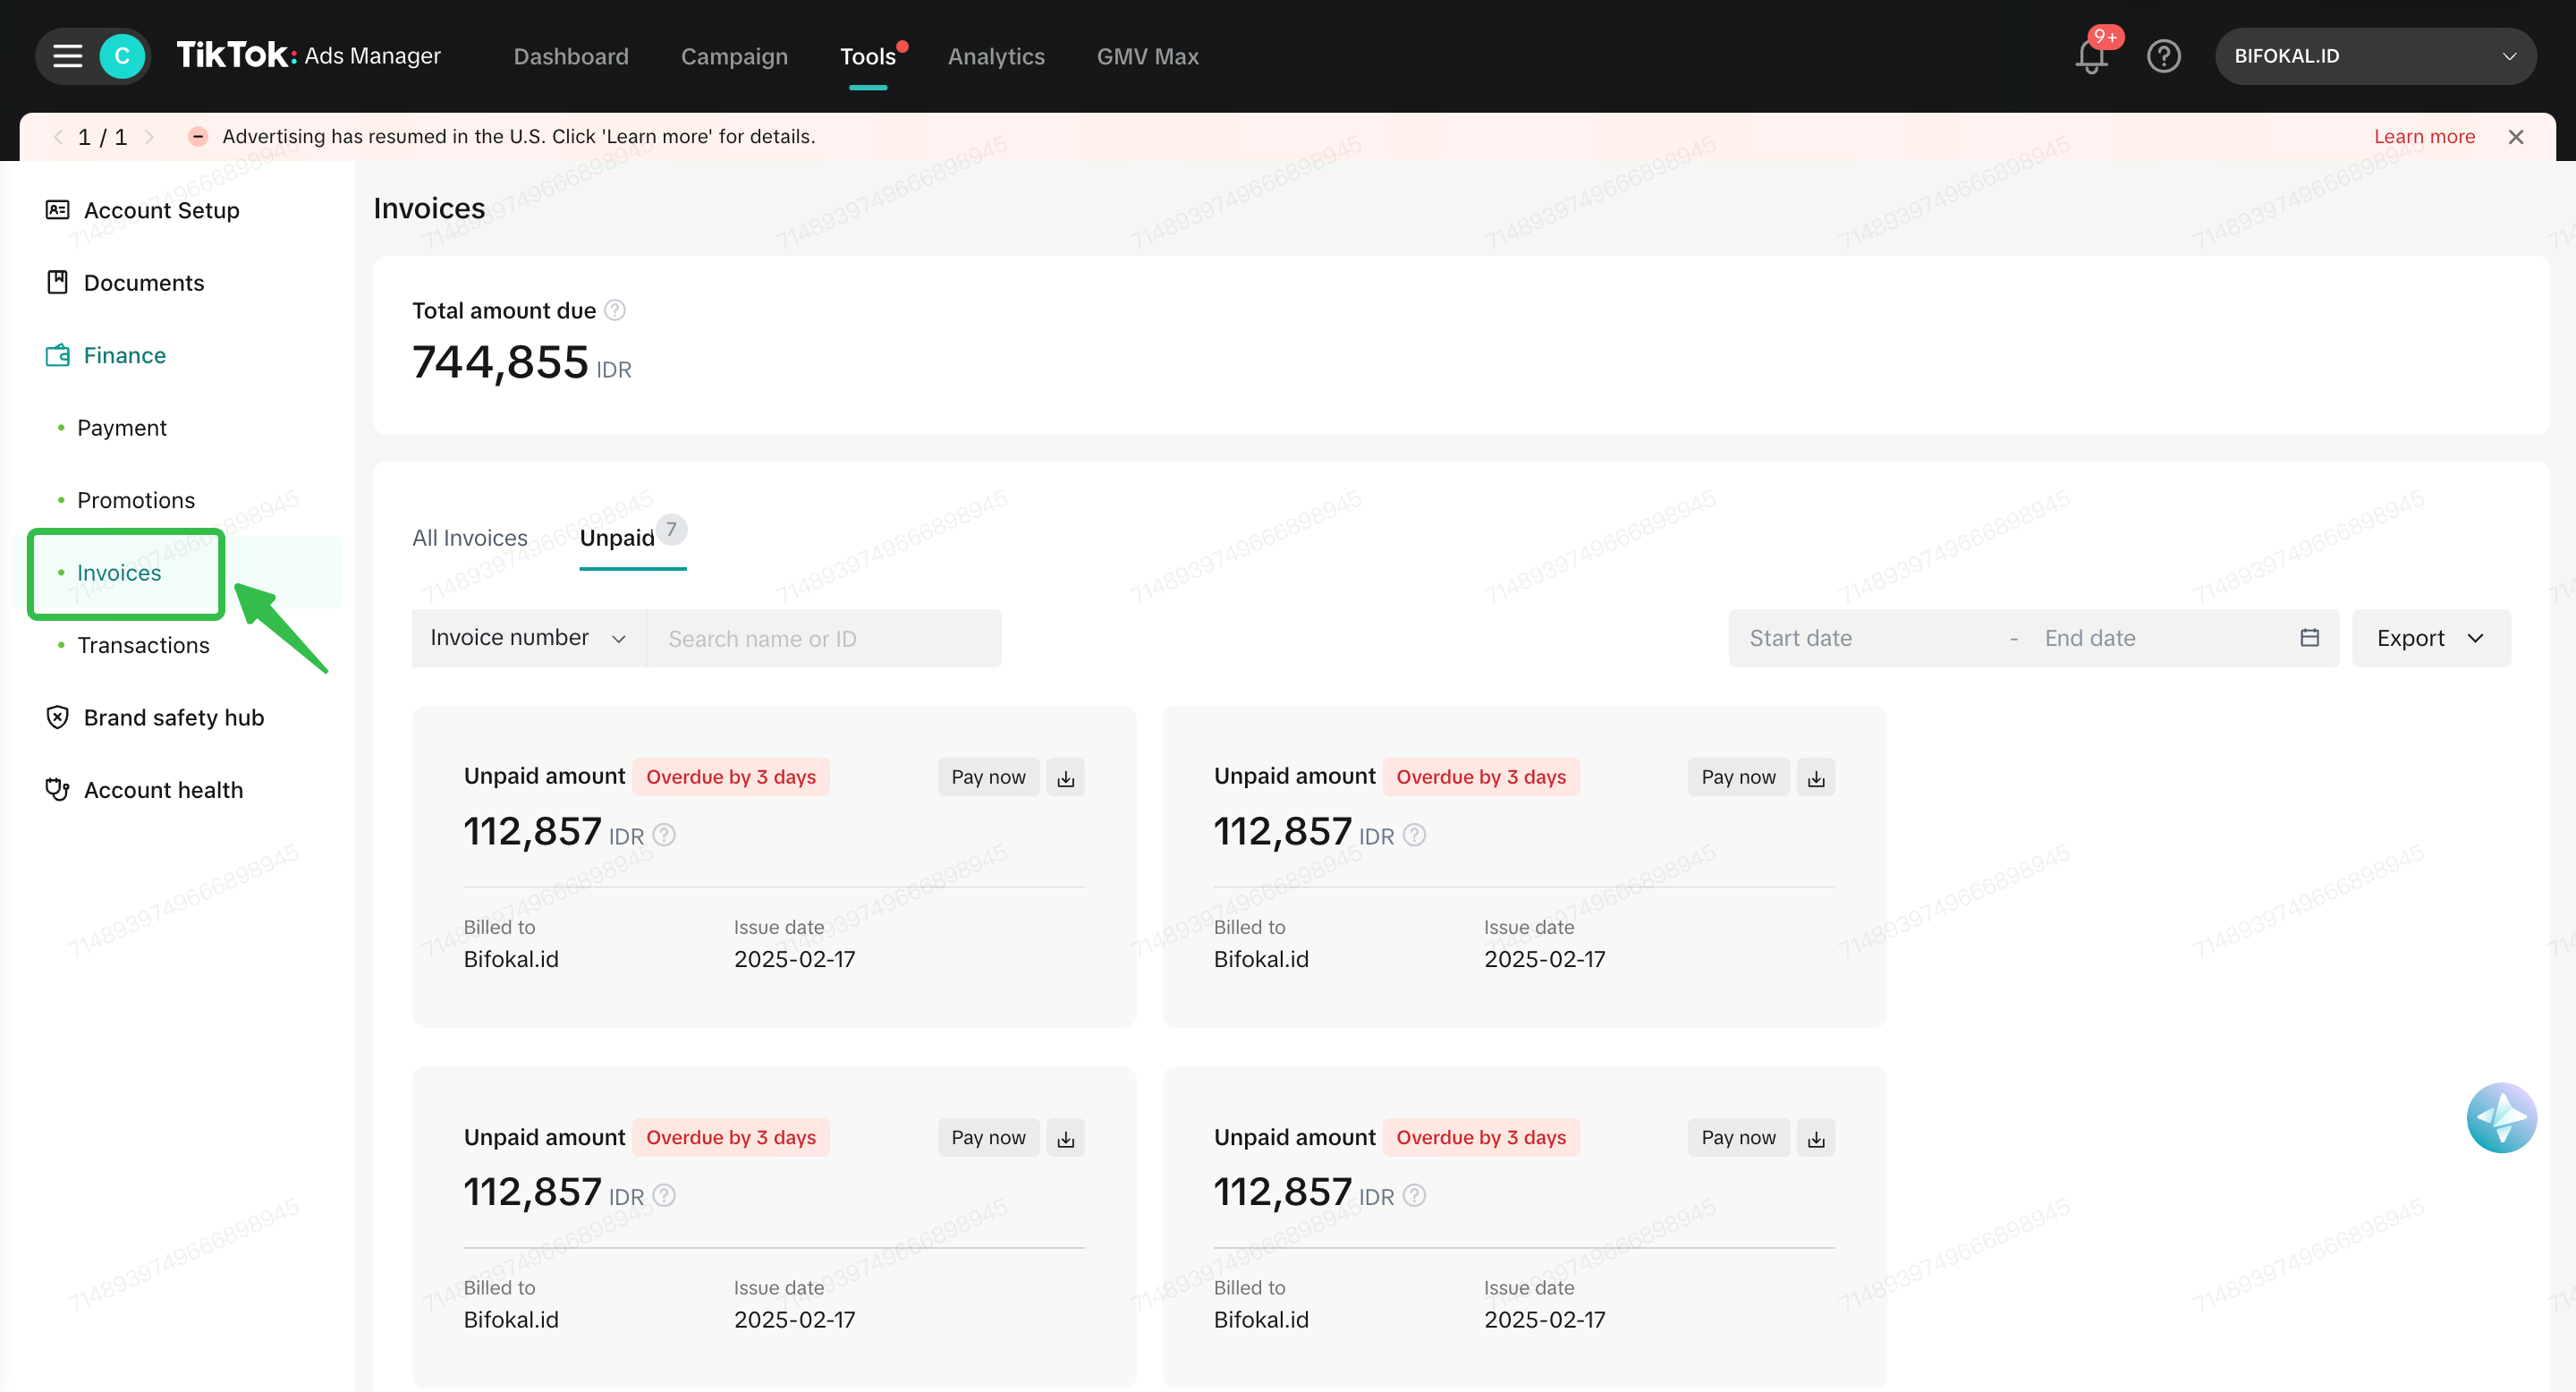This screenshot has height=1392, width=2576.
Task: Open the floating AI assistant icon
Action: [x=2500, y=1117]
